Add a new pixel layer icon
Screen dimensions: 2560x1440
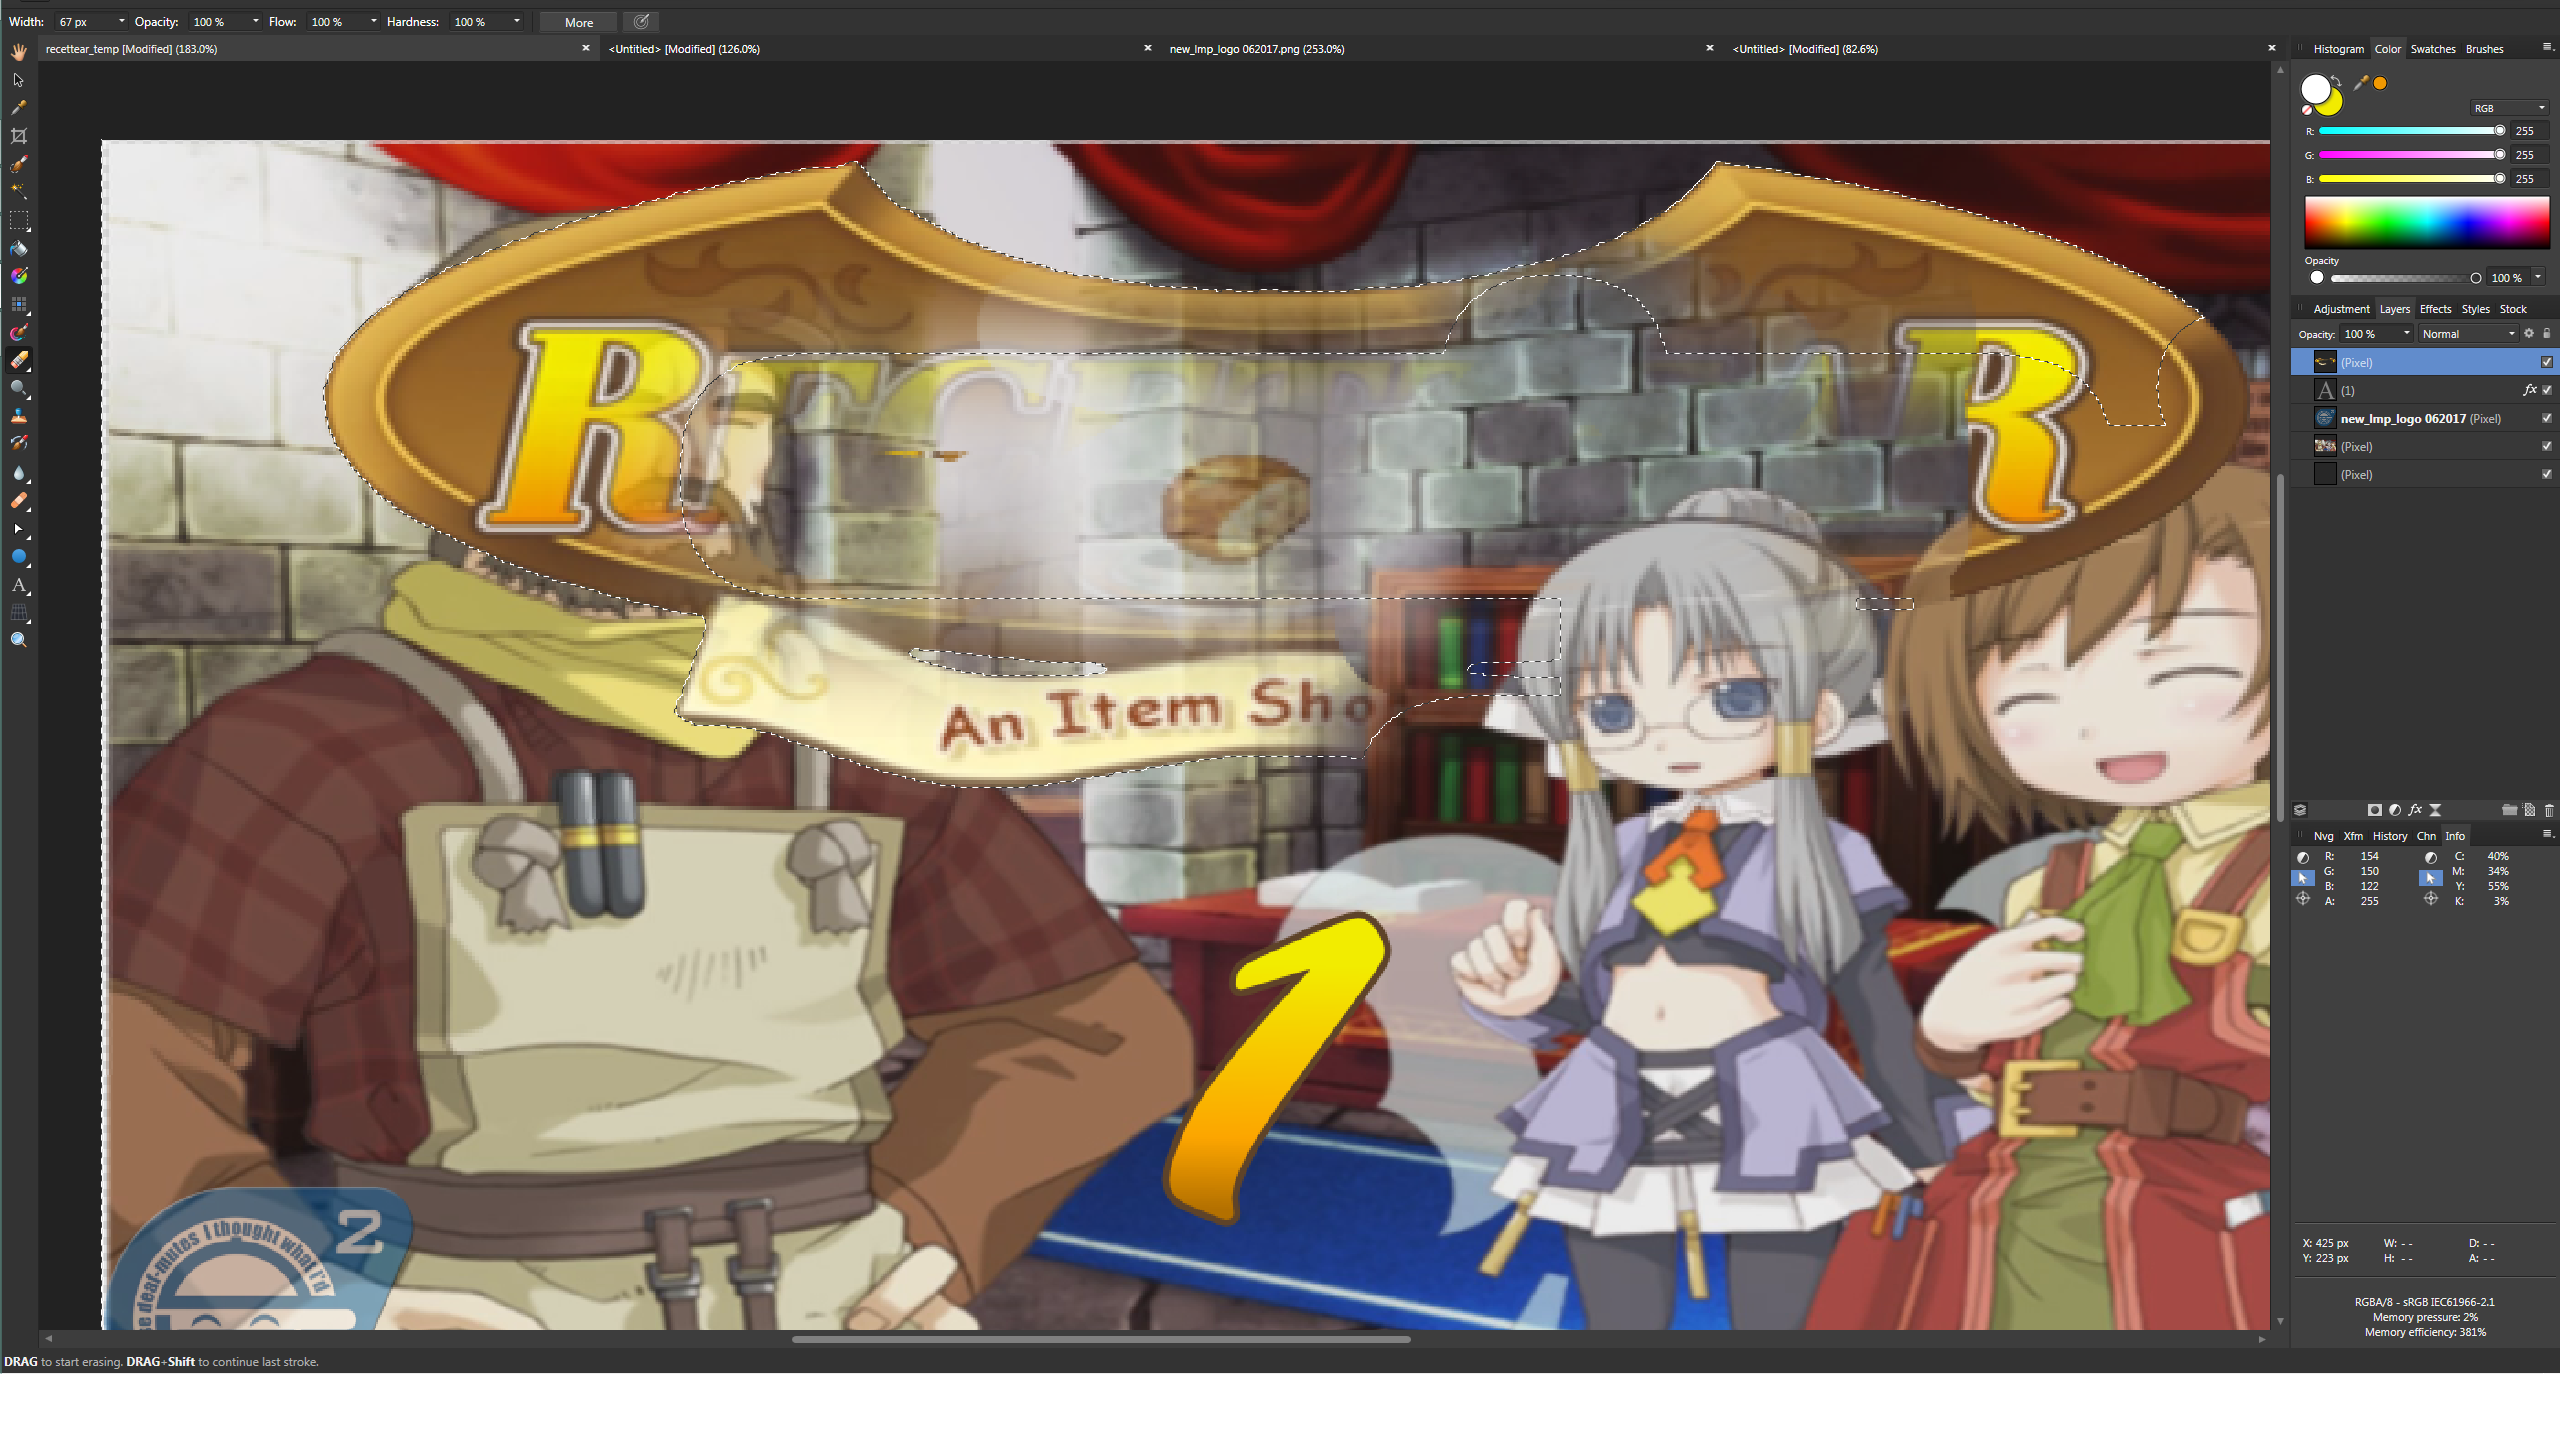pyautogui.click(x=2529, y=810)
